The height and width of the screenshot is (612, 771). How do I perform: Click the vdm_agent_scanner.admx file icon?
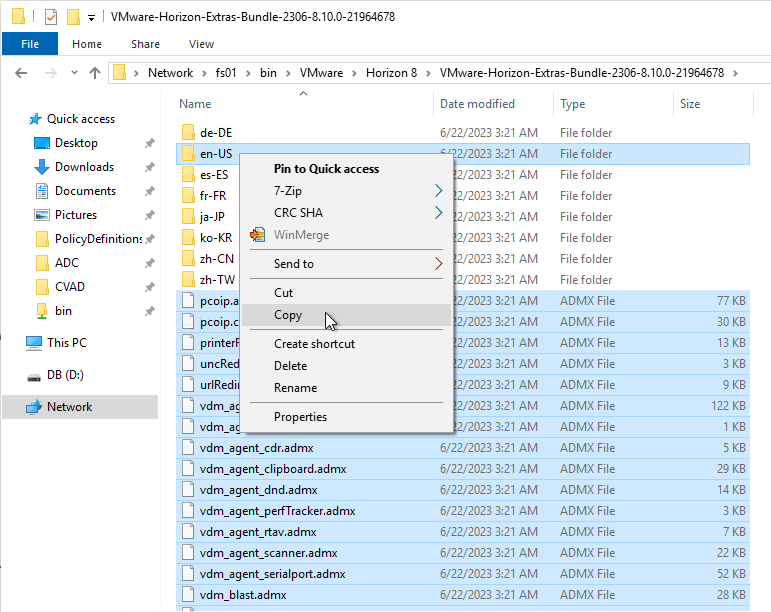188,553
